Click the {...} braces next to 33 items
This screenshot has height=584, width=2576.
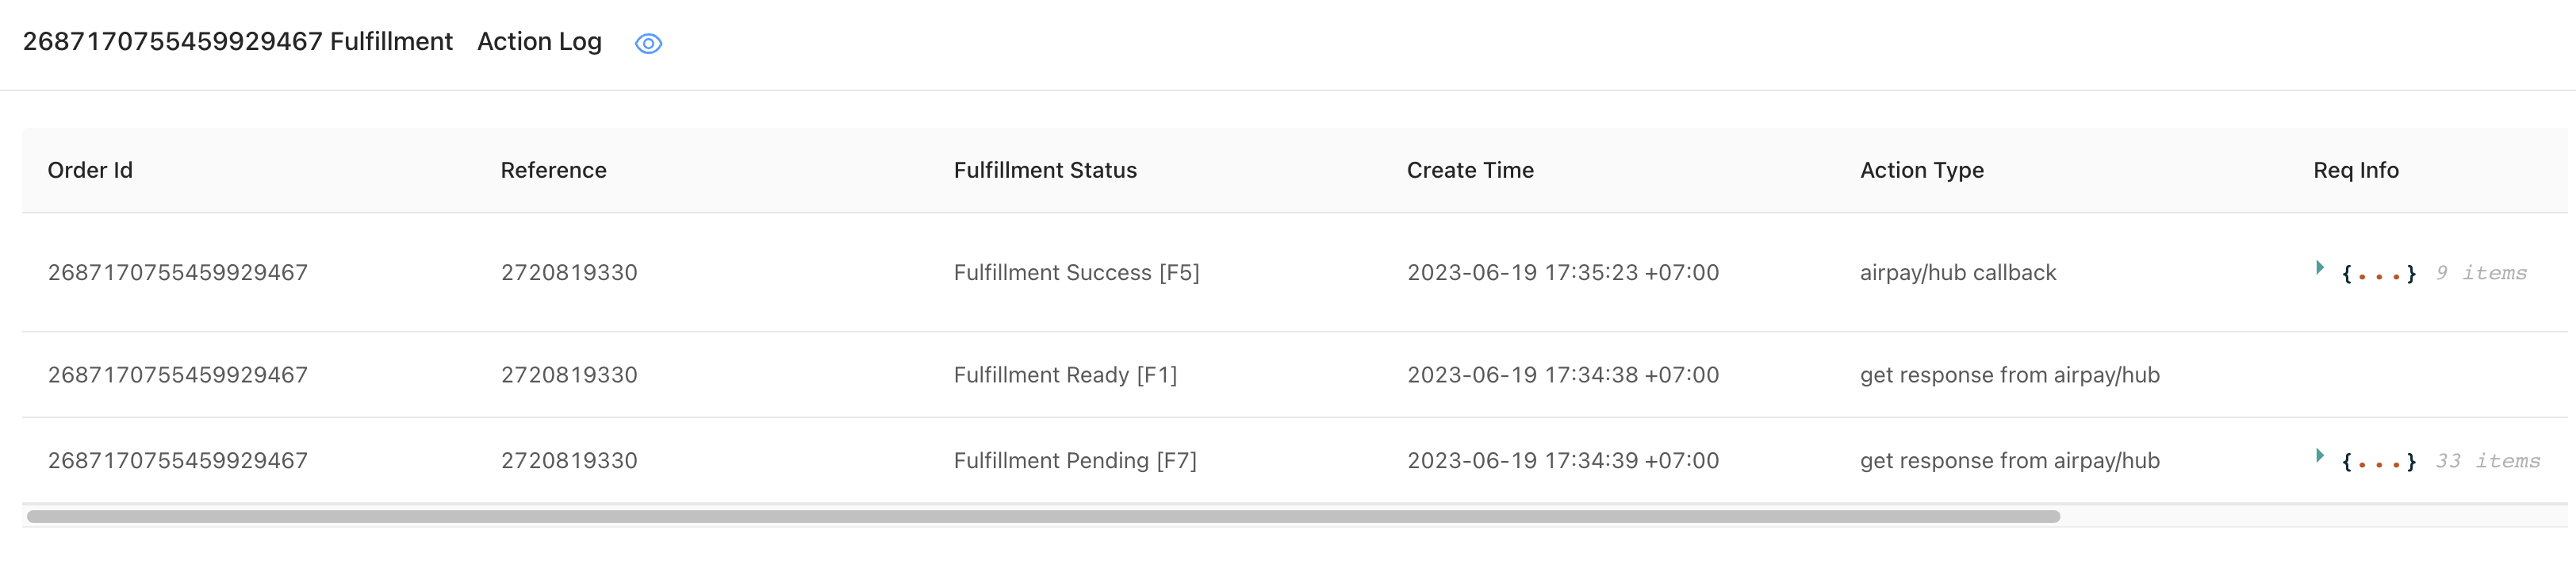coord(2378,461)
